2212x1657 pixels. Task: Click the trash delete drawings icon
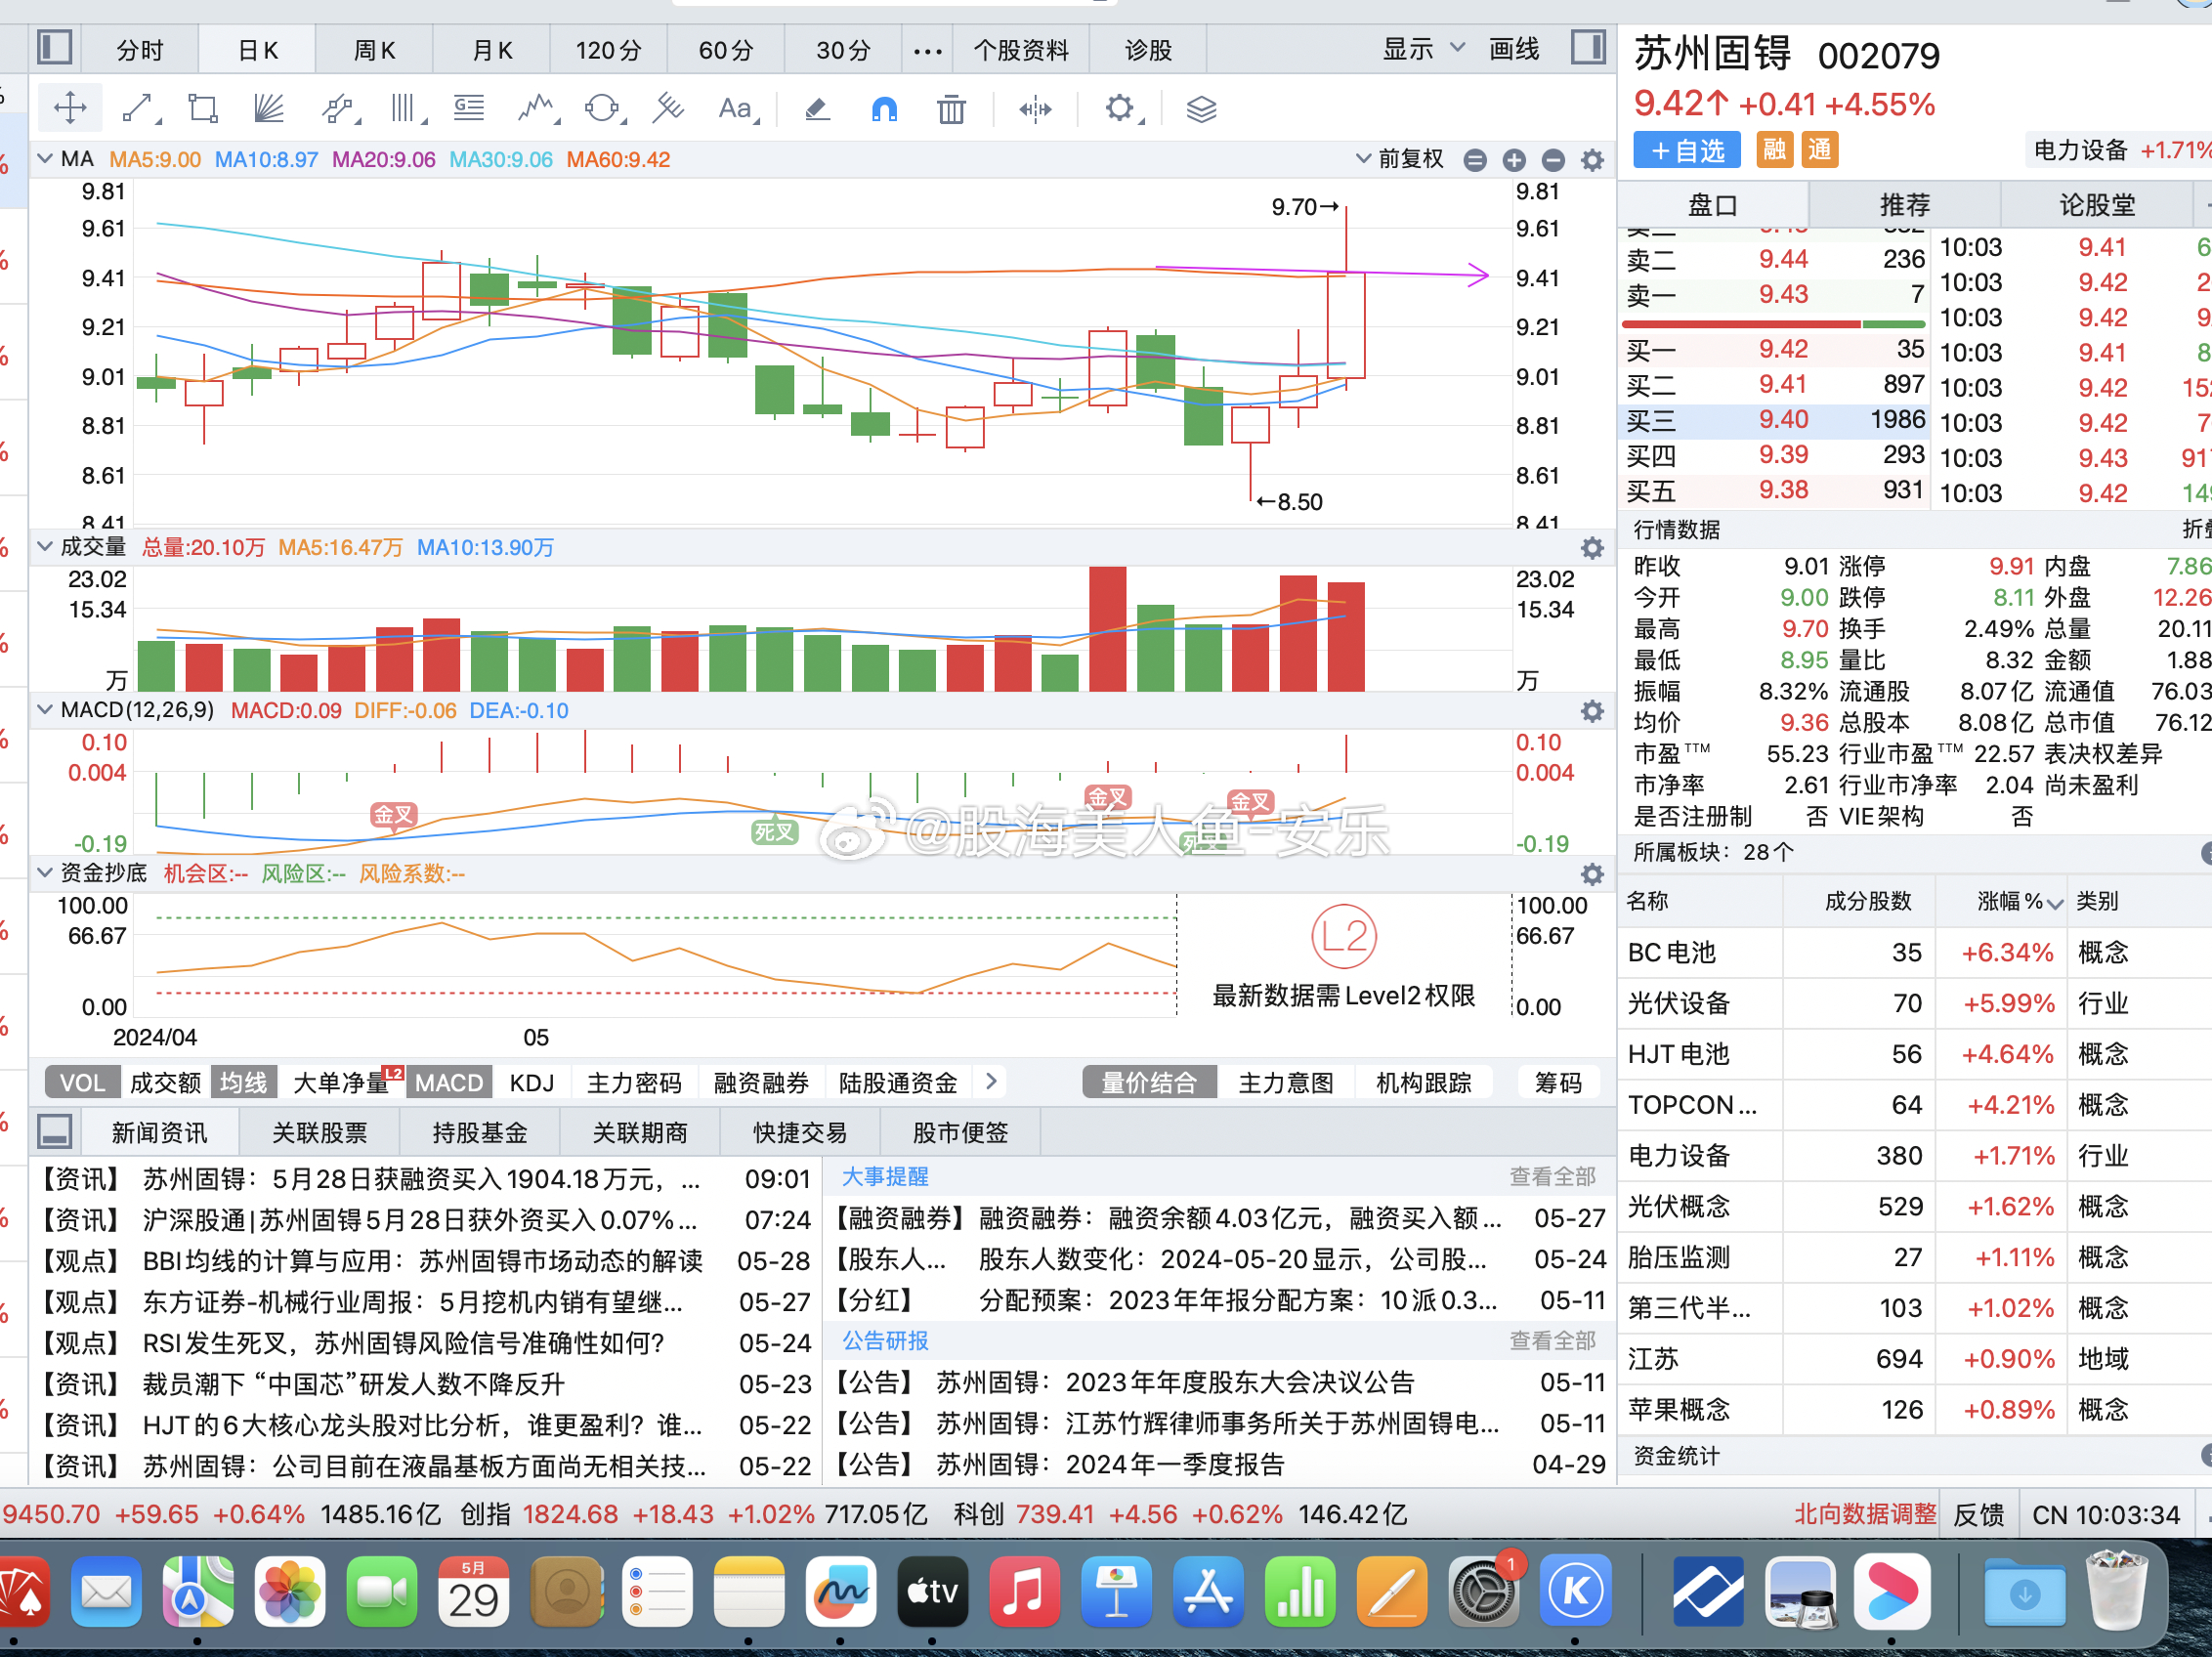coord(951,108)
